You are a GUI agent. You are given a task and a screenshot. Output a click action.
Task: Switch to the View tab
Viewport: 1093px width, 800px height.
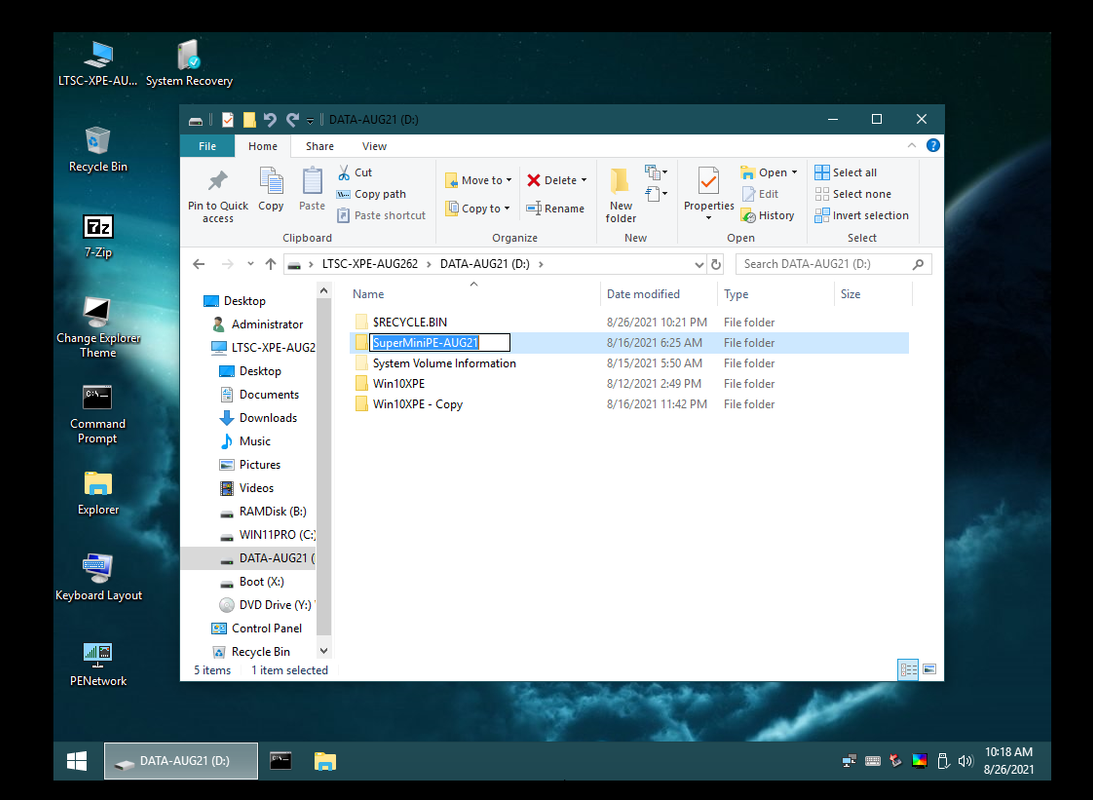(374, 146)
